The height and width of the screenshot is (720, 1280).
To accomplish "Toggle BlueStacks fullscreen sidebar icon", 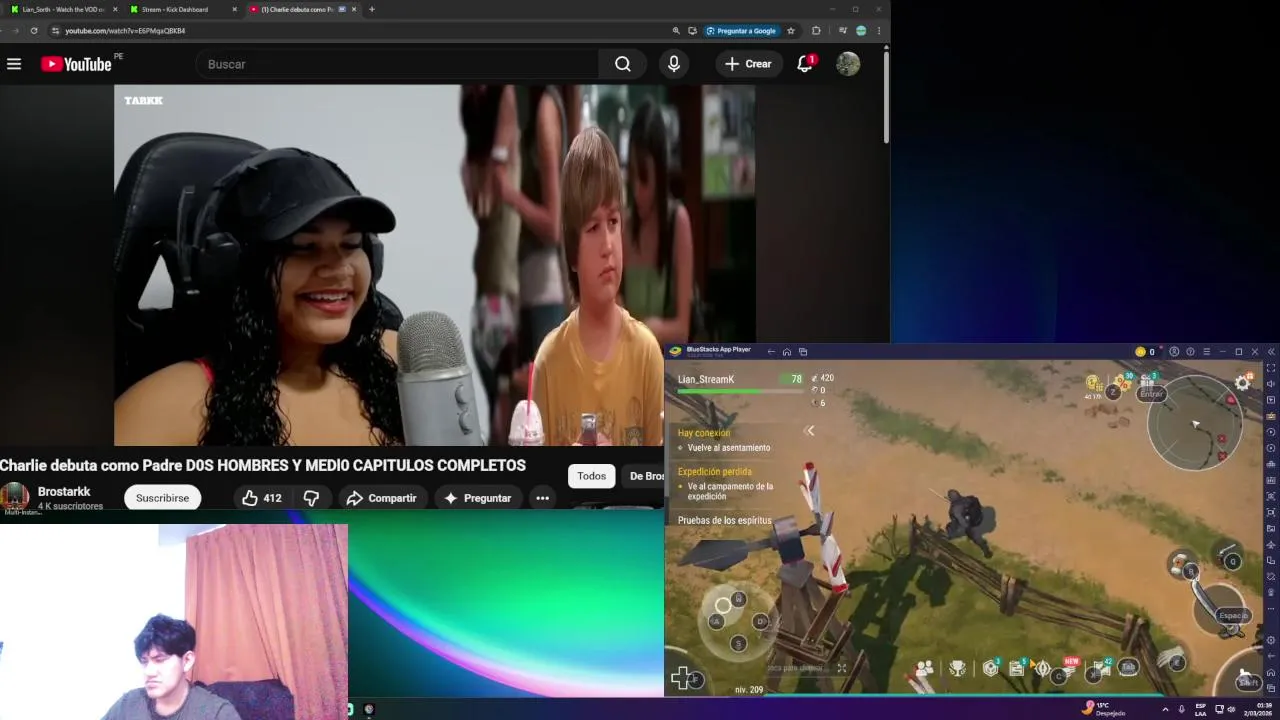I will point(1271,368).
